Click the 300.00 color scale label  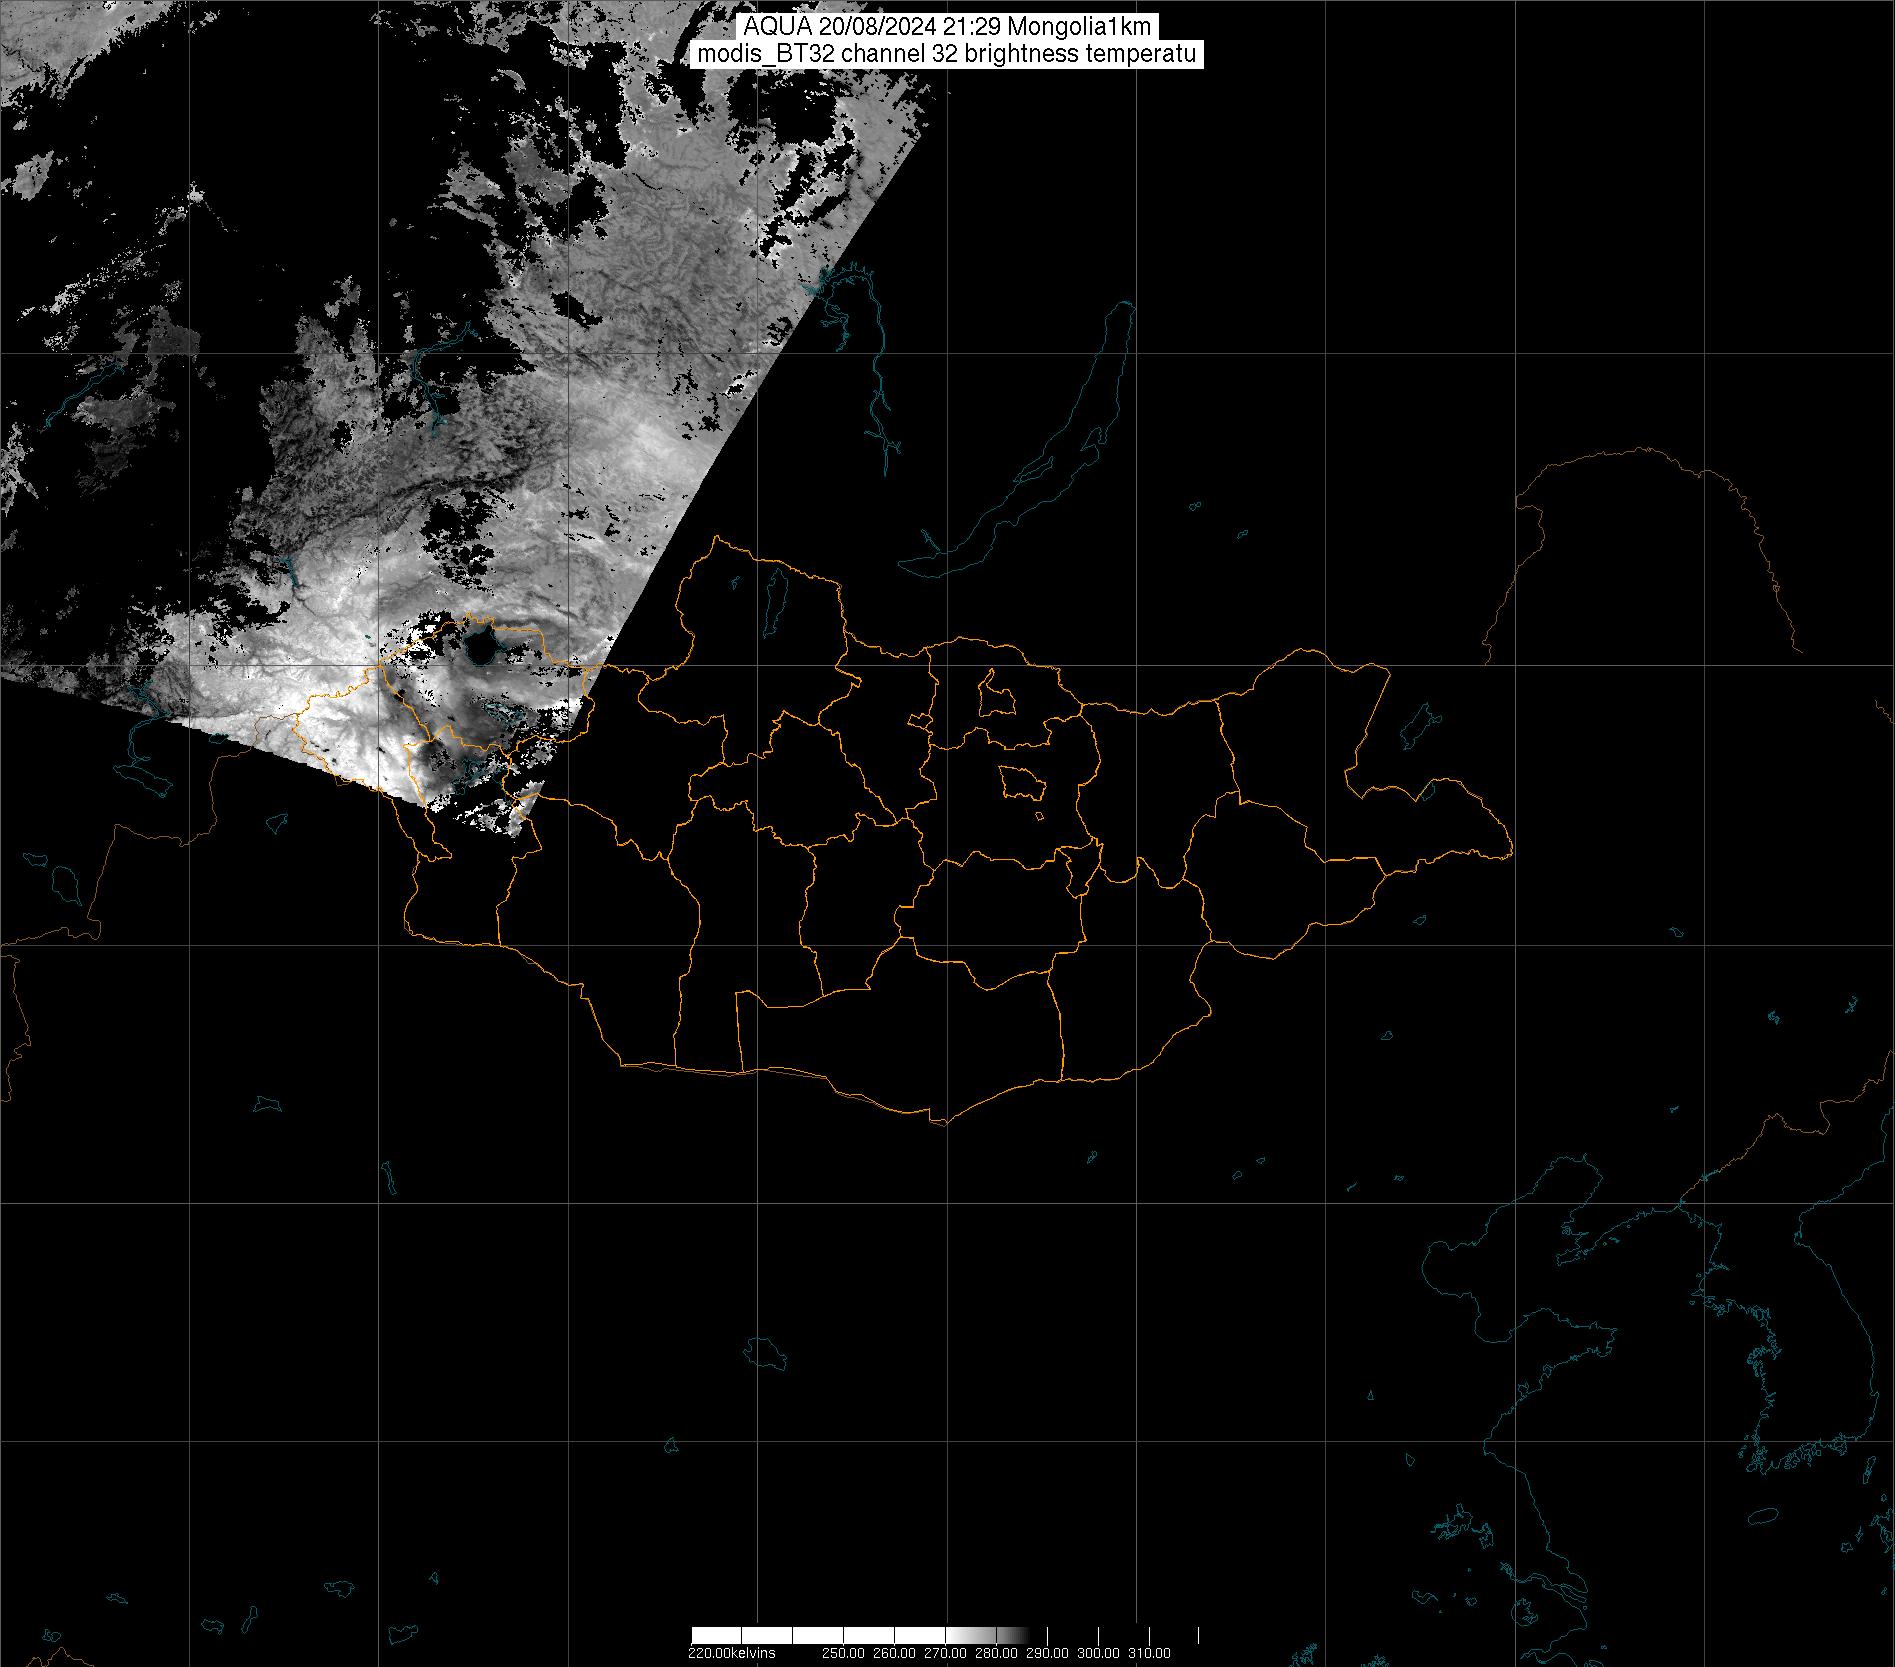(x=1099, y=1653)
